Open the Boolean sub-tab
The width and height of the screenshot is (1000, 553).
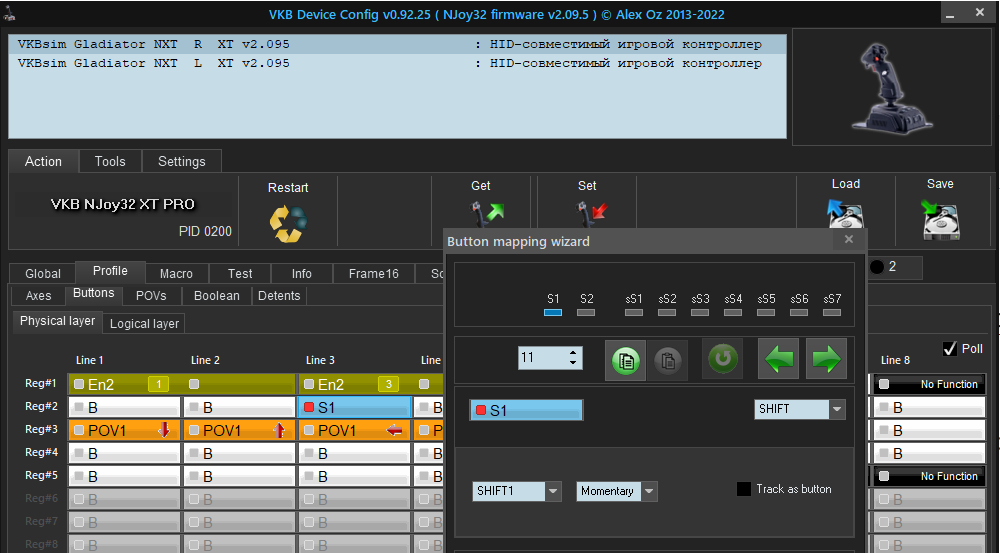click(217, 296)
